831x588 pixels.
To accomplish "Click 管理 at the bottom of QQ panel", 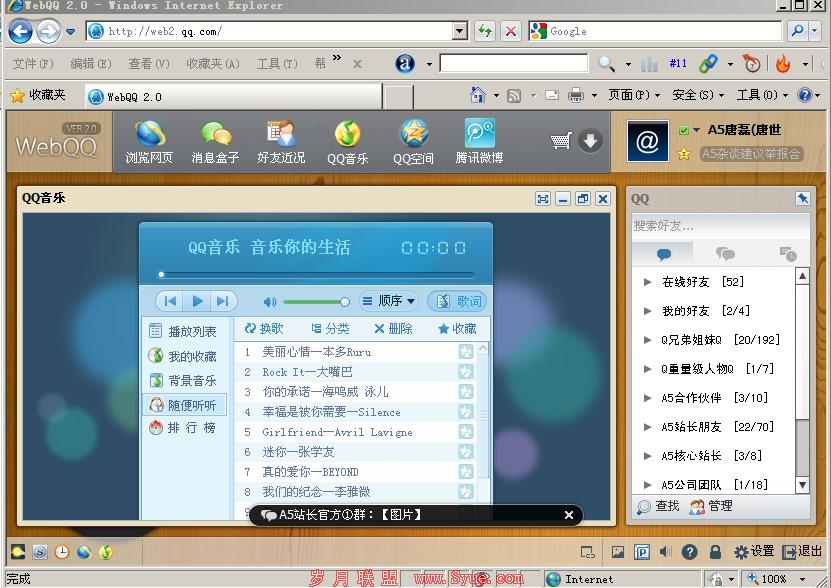I will pyautogui.click(x=711, y=506).
